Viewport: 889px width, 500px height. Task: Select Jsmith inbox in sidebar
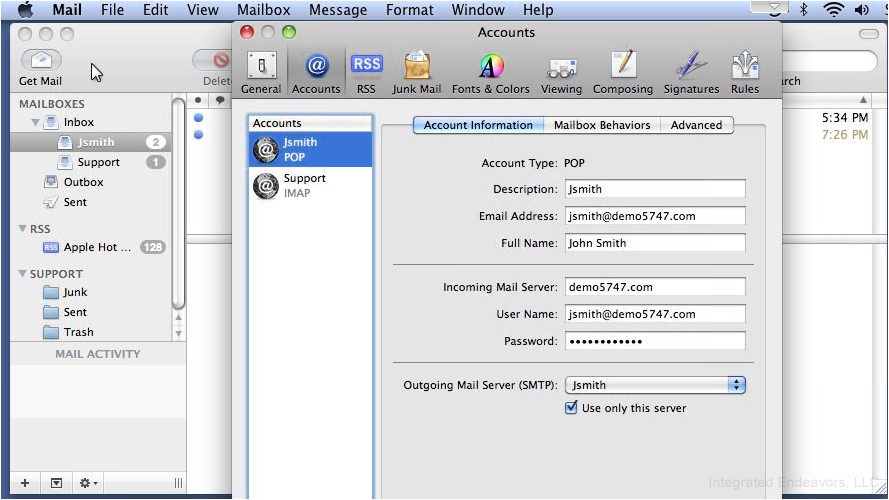click(91, 142)
